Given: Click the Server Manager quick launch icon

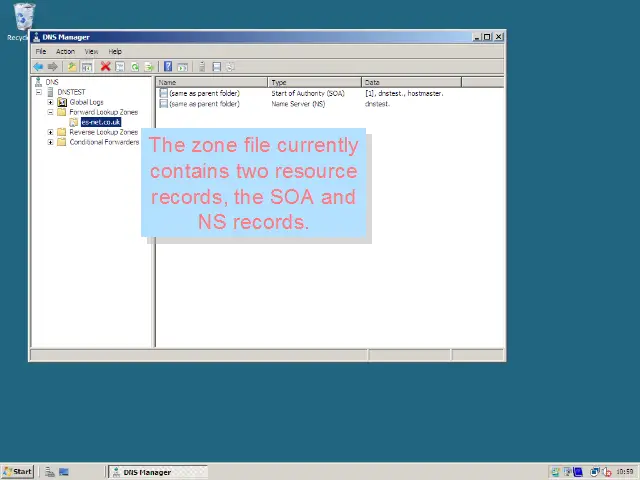Looking at the screenshot, I should 50,472.
